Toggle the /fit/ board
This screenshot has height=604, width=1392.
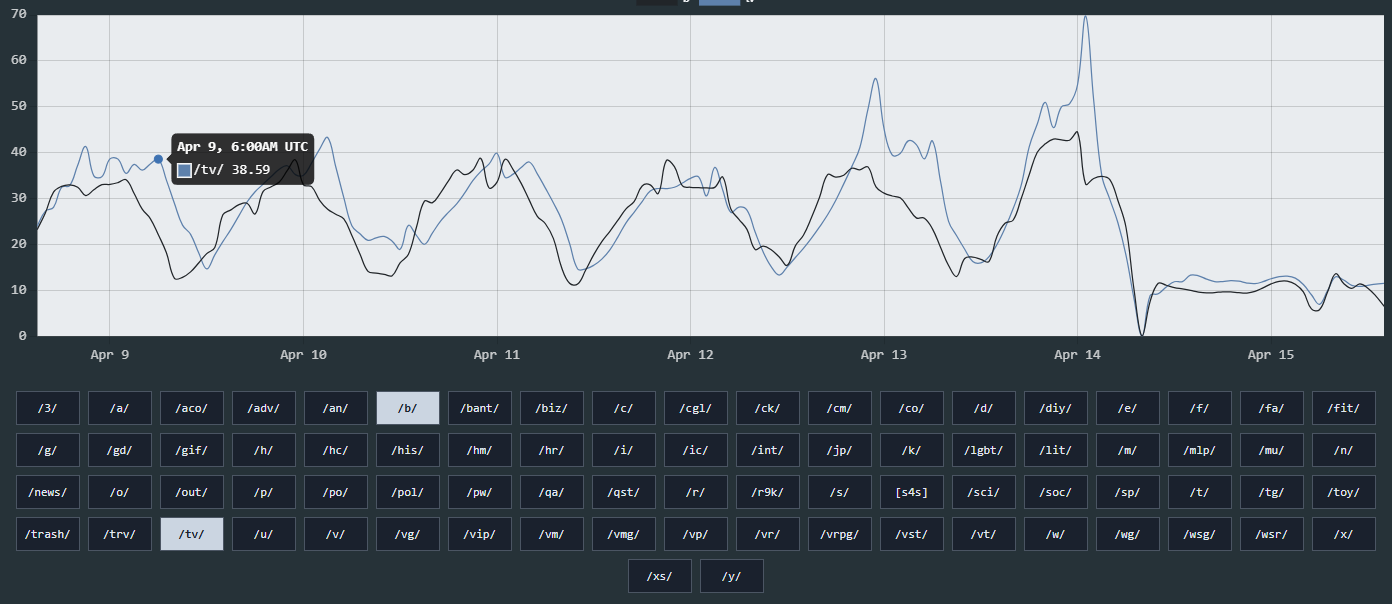point(1344,408)
